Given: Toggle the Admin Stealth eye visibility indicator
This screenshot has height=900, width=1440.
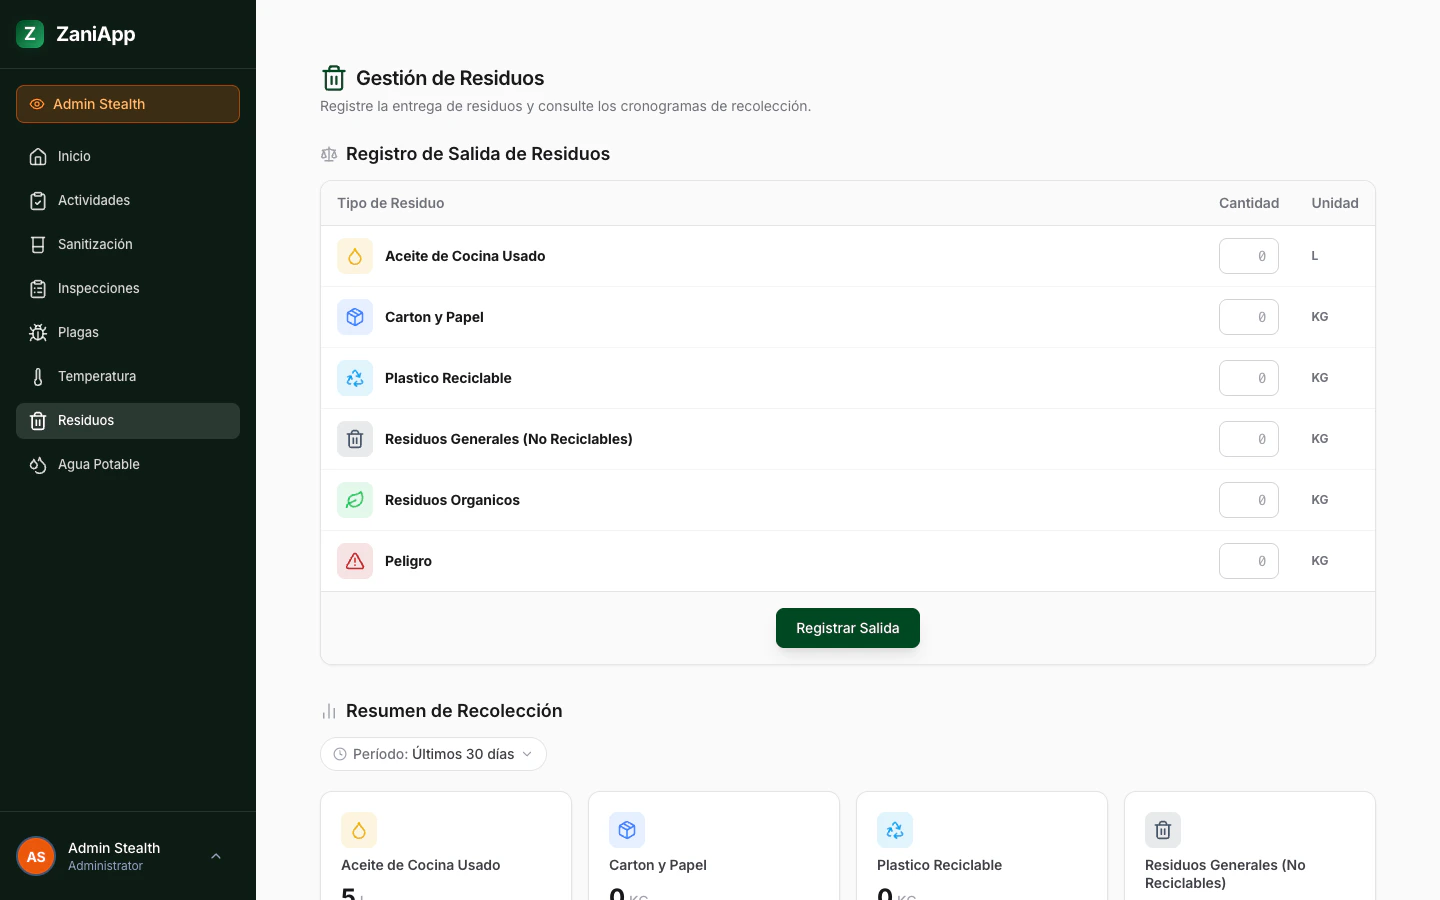Looking at the screenshot, I should pyautogui.click(x=37, y=104).
